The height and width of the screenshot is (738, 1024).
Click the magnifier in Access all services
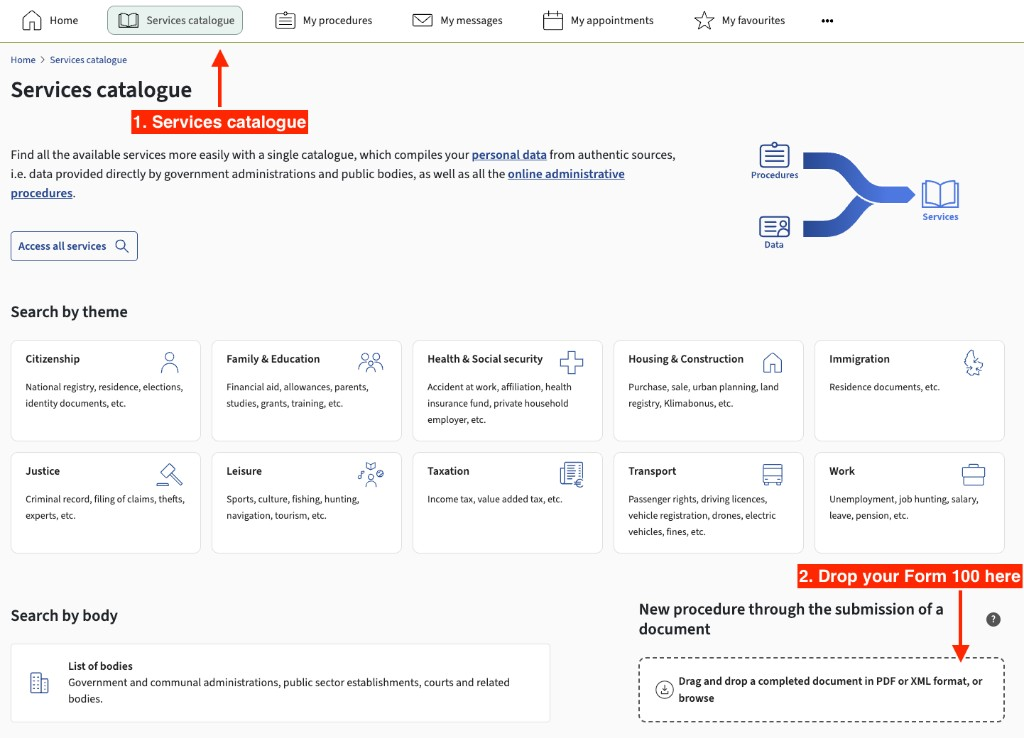(122, 246)
